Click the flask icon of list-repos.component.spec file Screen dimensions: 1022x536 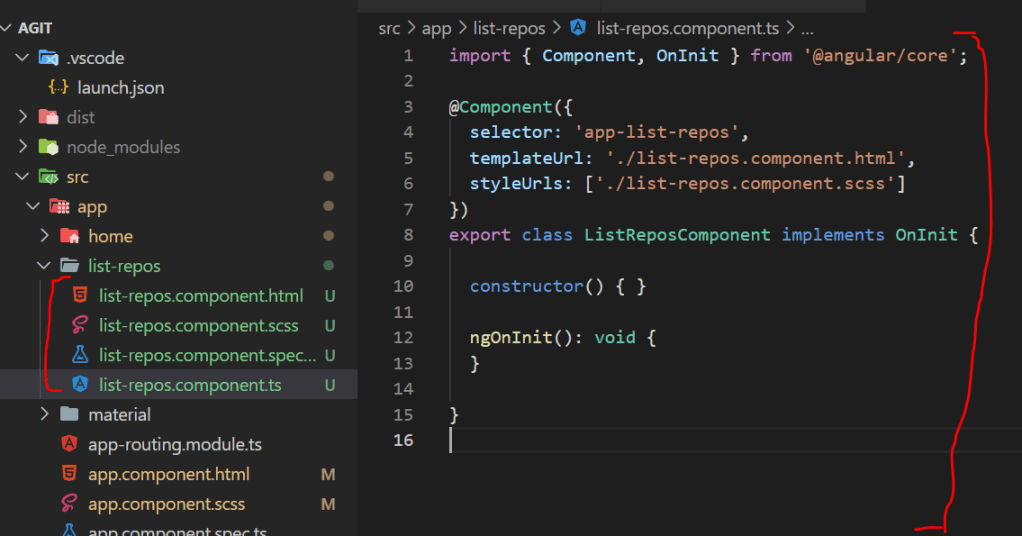tap(79, 355)
